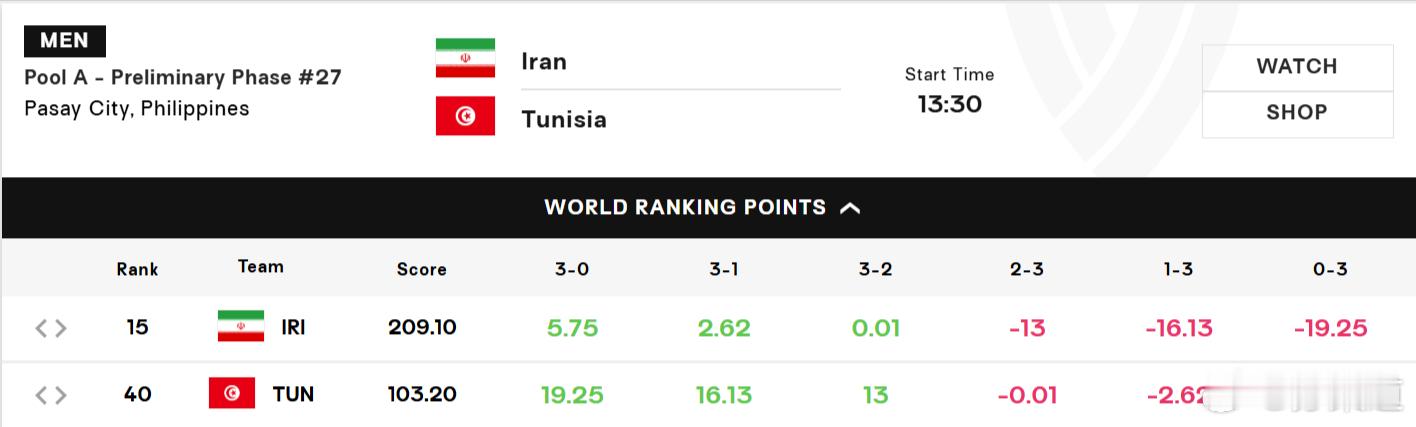Open the WATCH button
Screen dimensions: 1416x427
point(1297,67)
